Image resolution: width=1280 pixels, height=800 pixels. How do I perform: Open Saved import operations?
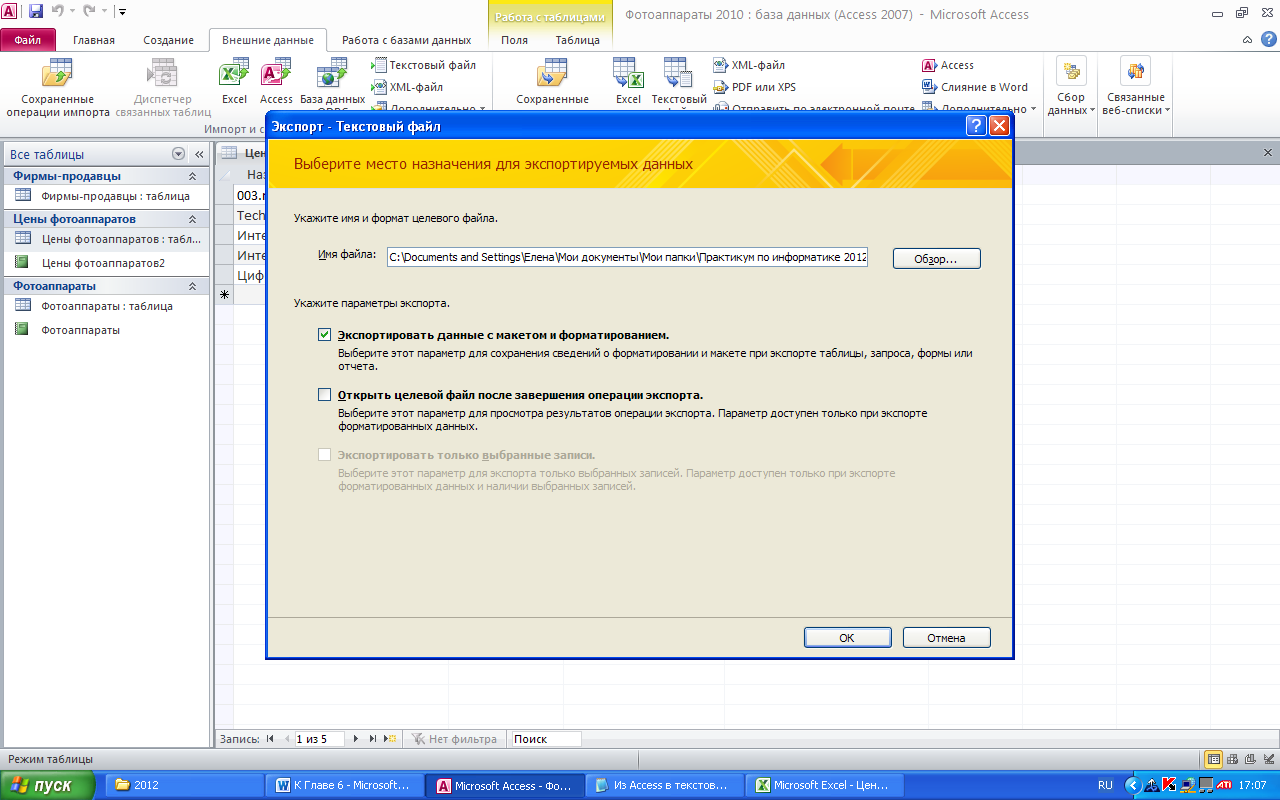pyautogui.click(x=58, y=88)
